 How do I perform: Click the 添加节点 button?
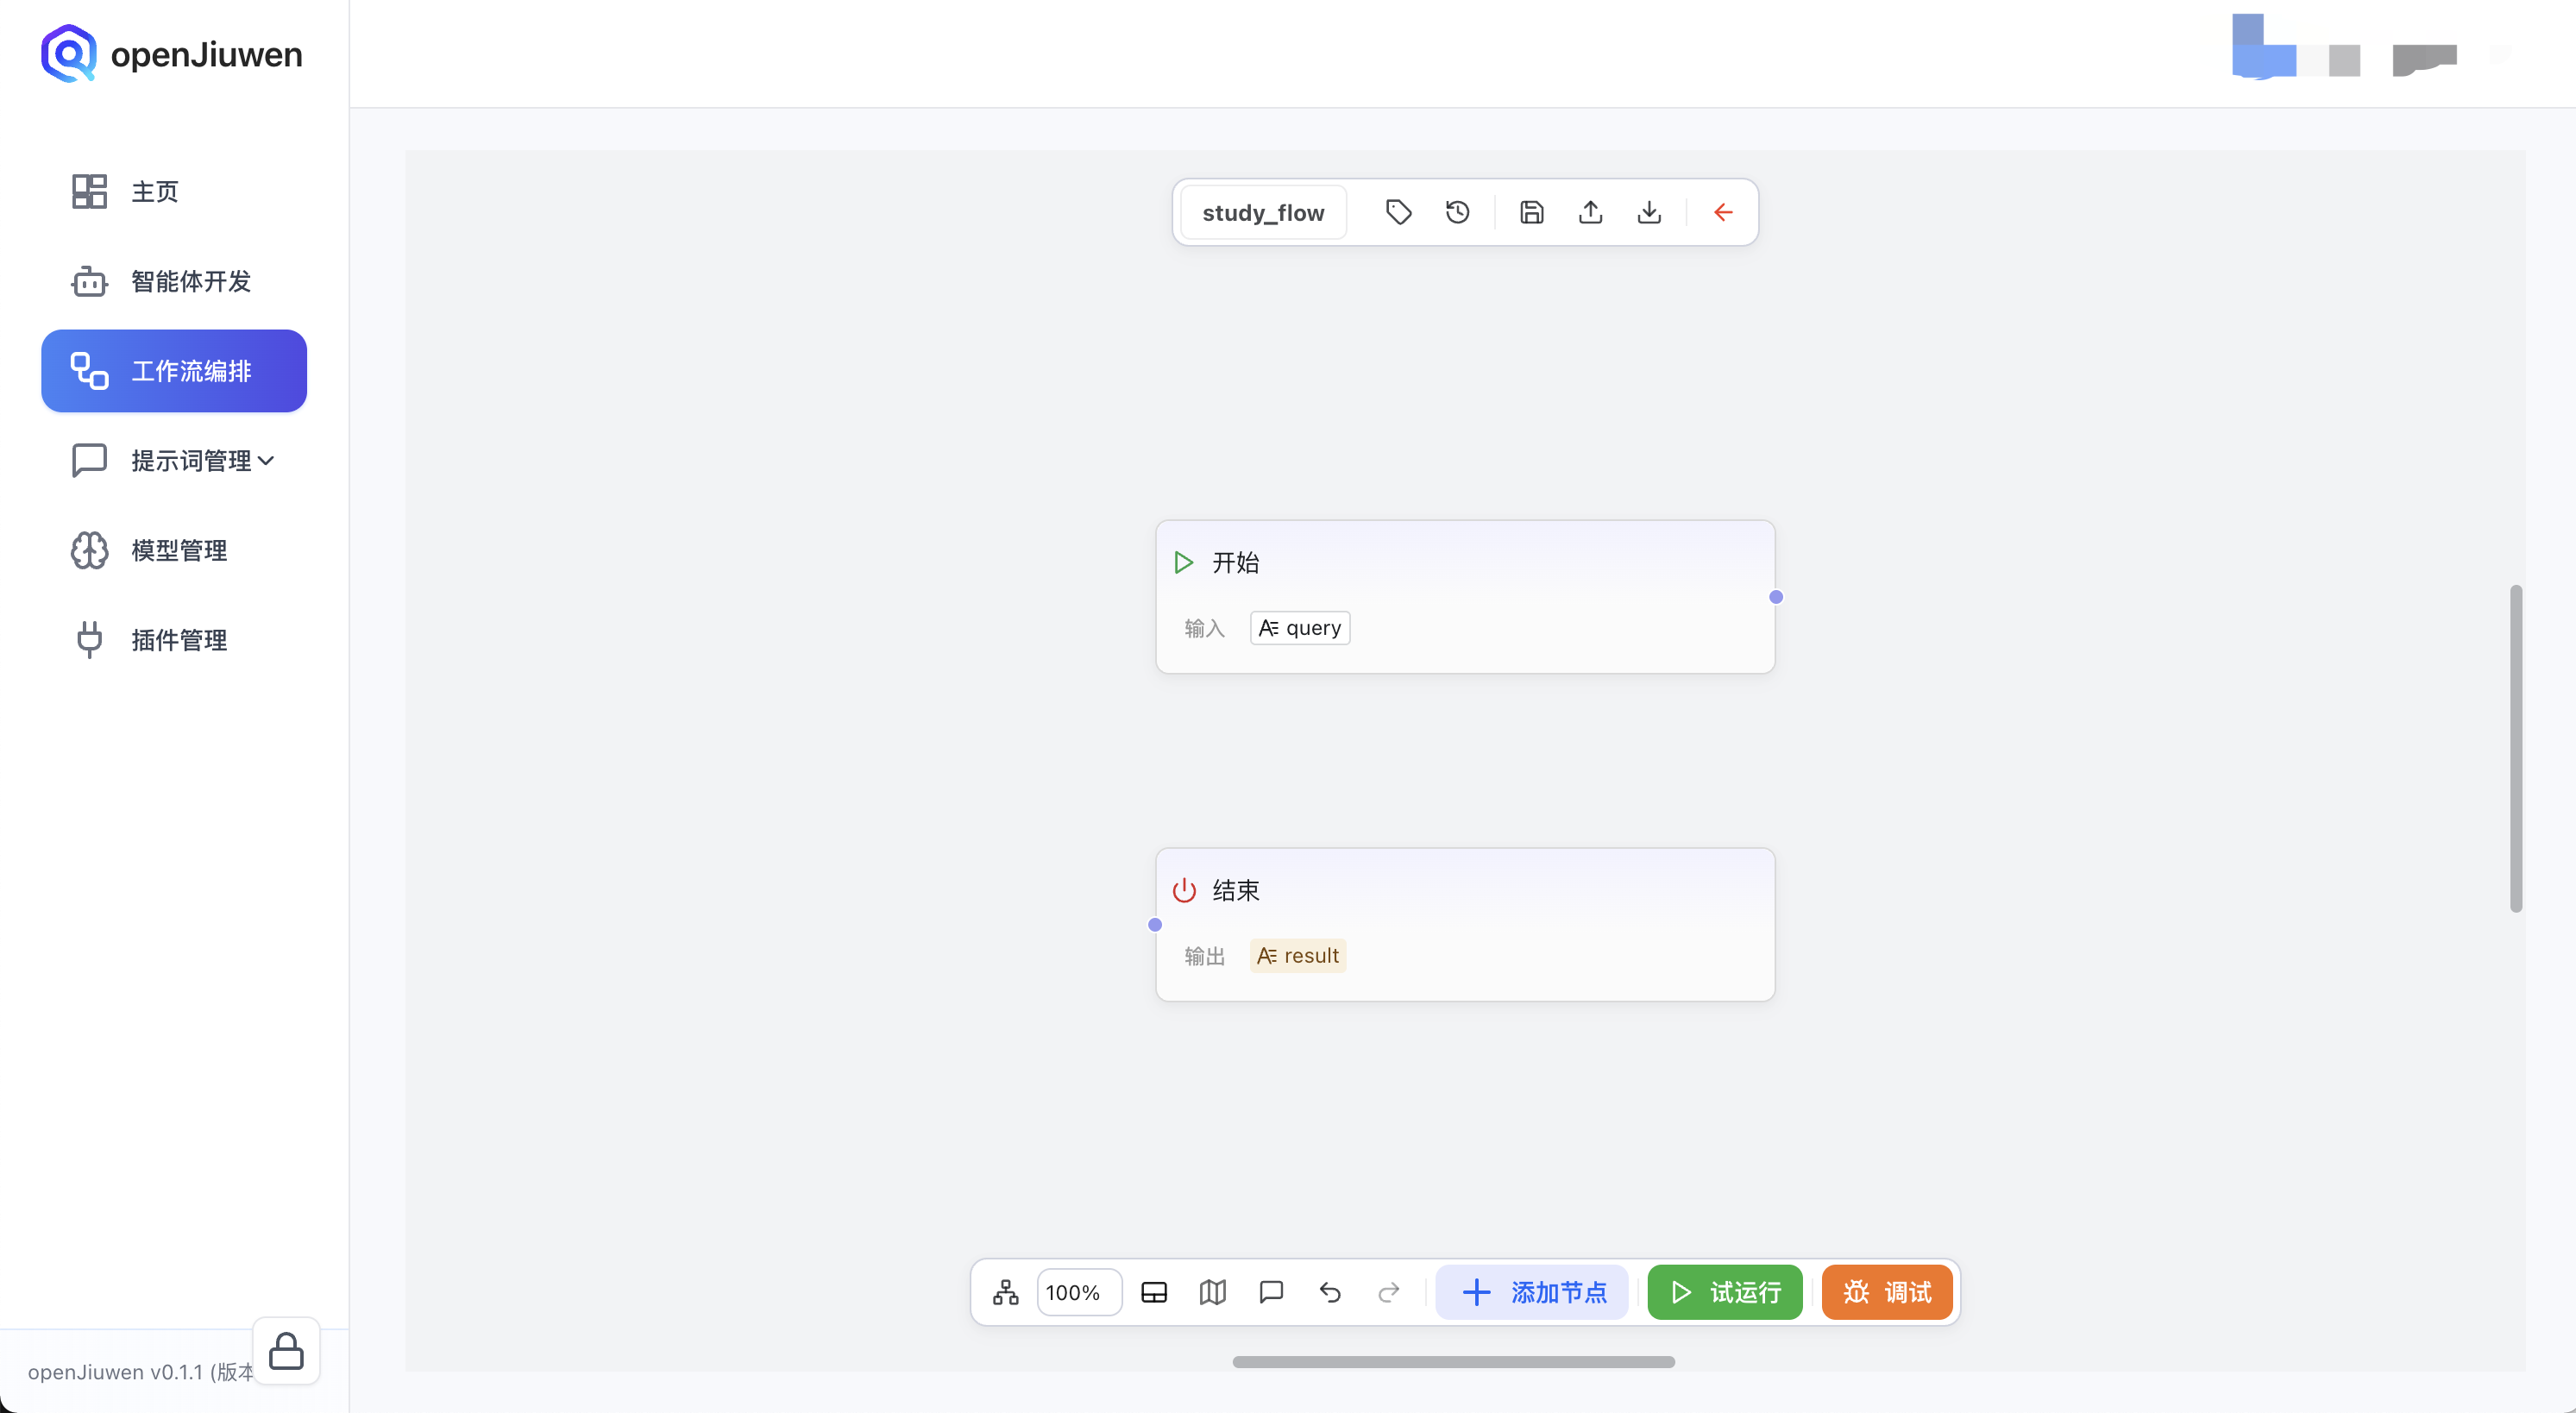(x=1532, y=1292)
